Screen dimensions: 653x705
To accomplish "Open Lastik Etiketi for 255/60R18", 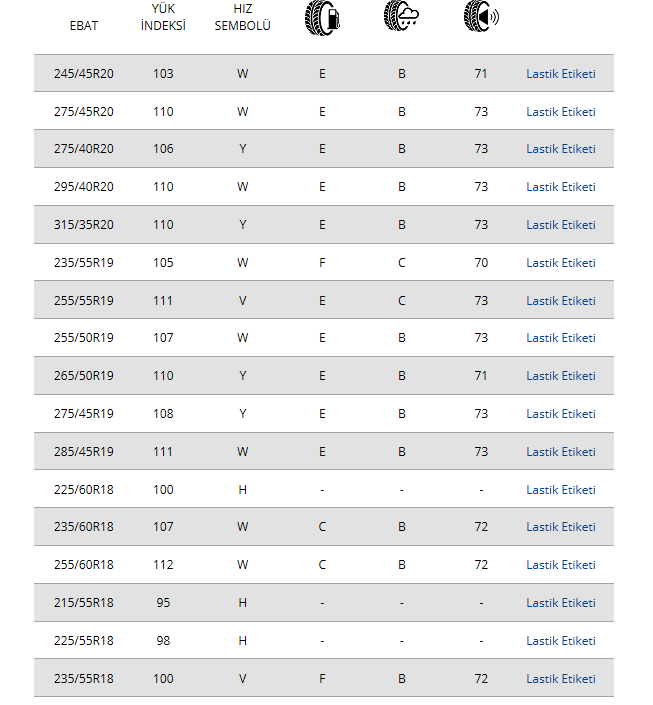I will 560,565.
